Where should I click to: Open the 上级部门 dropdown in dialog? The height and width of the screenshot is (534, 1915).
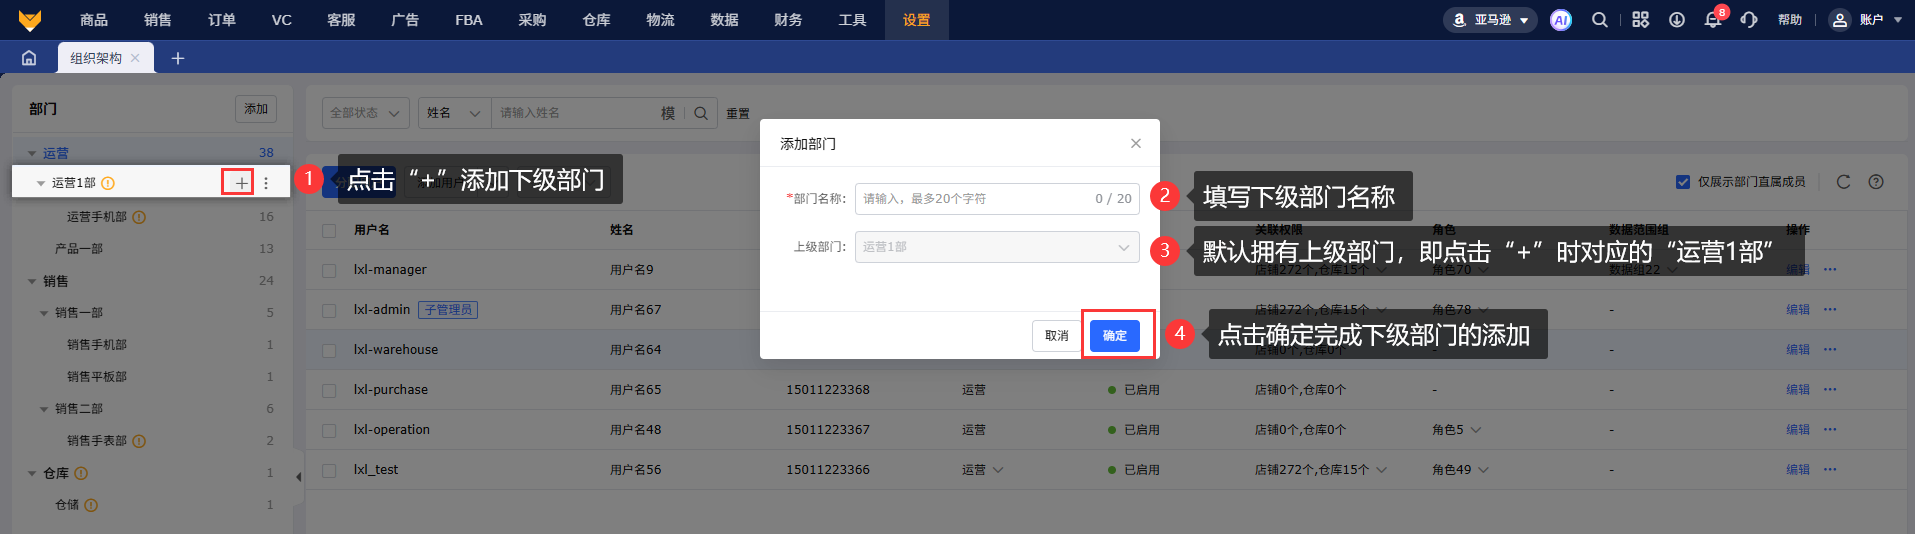point(997,247)
